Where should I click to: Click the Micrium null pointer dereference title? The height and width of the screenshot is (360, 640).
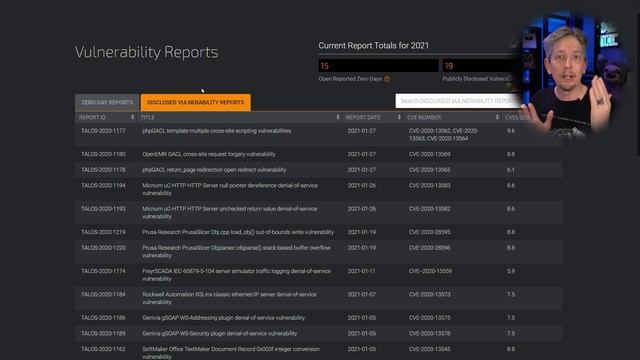point(230,189)
